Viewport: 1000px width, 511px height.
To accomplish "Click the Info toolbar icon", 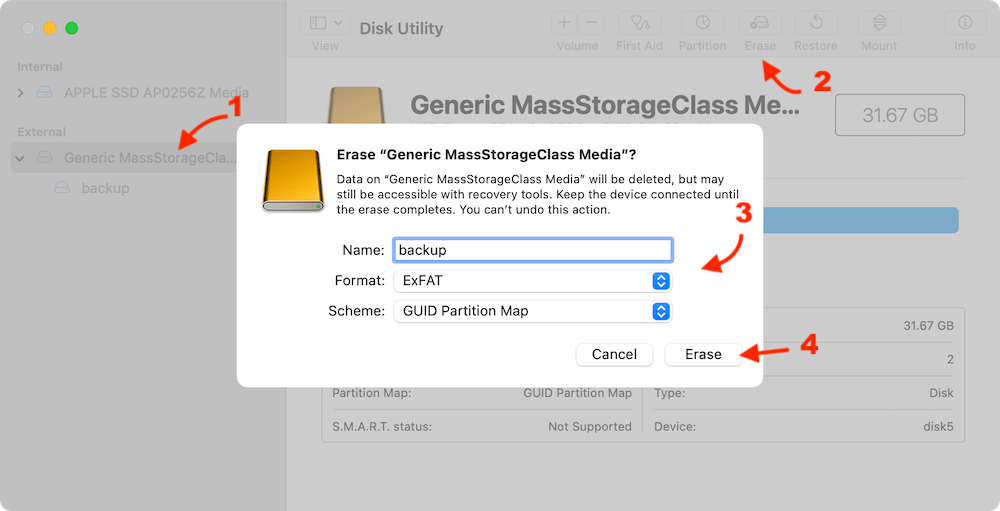I will [965, 24].
